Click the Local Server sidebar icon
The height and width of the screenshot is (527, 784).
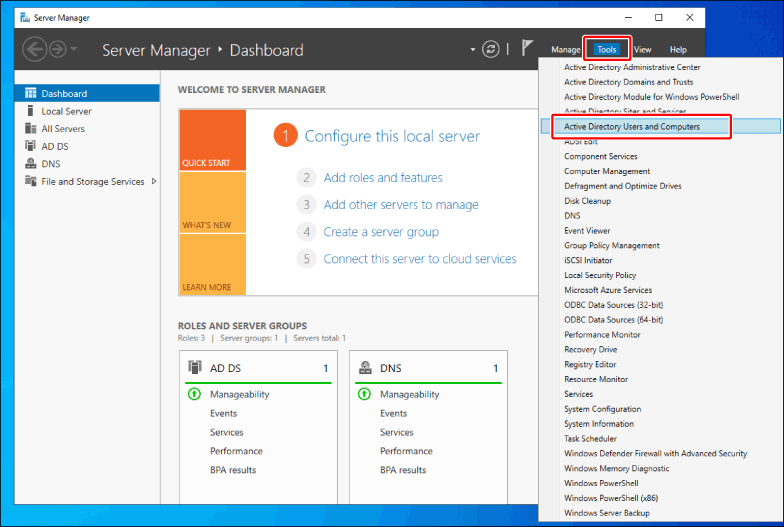pyautogui.click(x=30, y=110)
